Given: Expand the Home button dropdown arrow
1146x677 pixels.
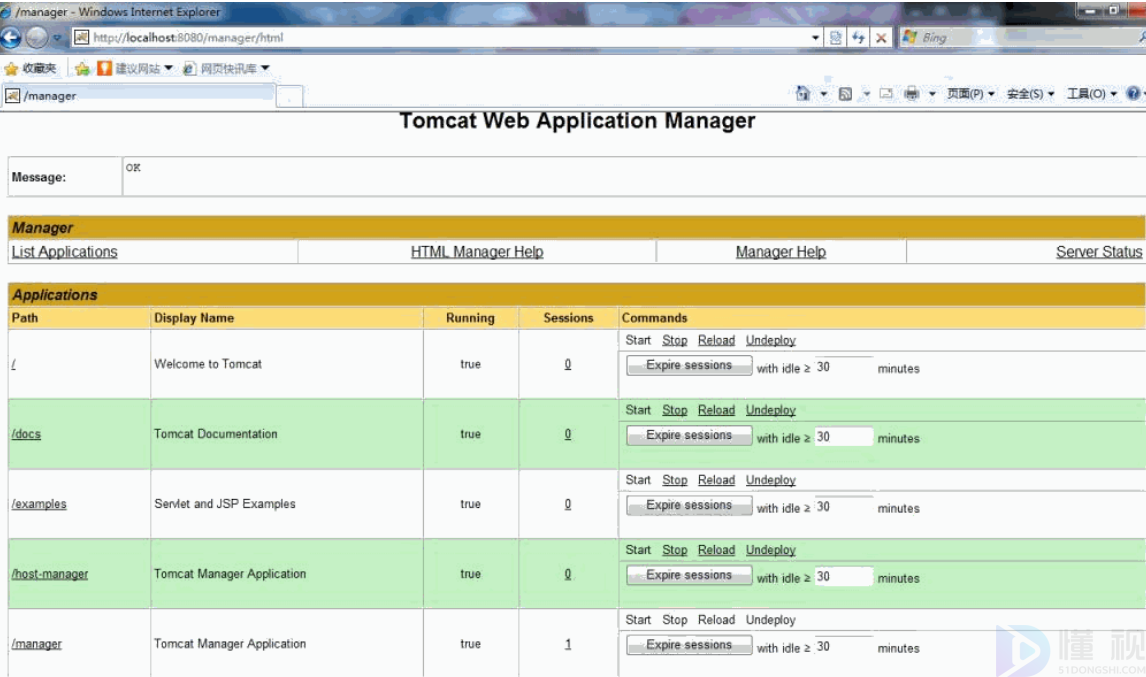Looking at the screenshot, I should pos(824,94).
